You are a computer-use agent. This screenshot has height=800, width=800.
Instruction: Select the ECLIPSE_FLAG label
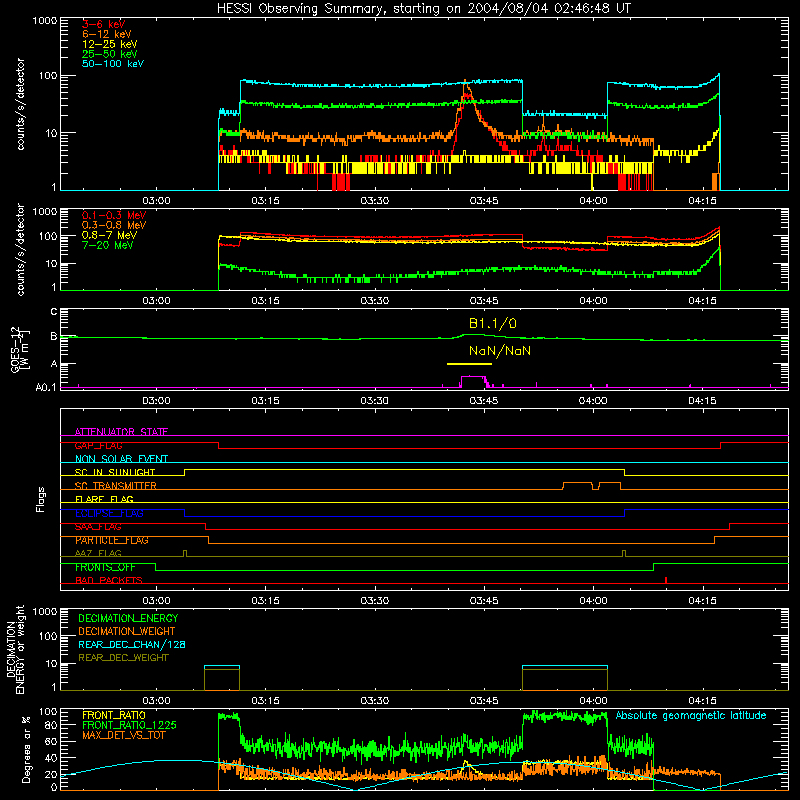tap(109, 513)
